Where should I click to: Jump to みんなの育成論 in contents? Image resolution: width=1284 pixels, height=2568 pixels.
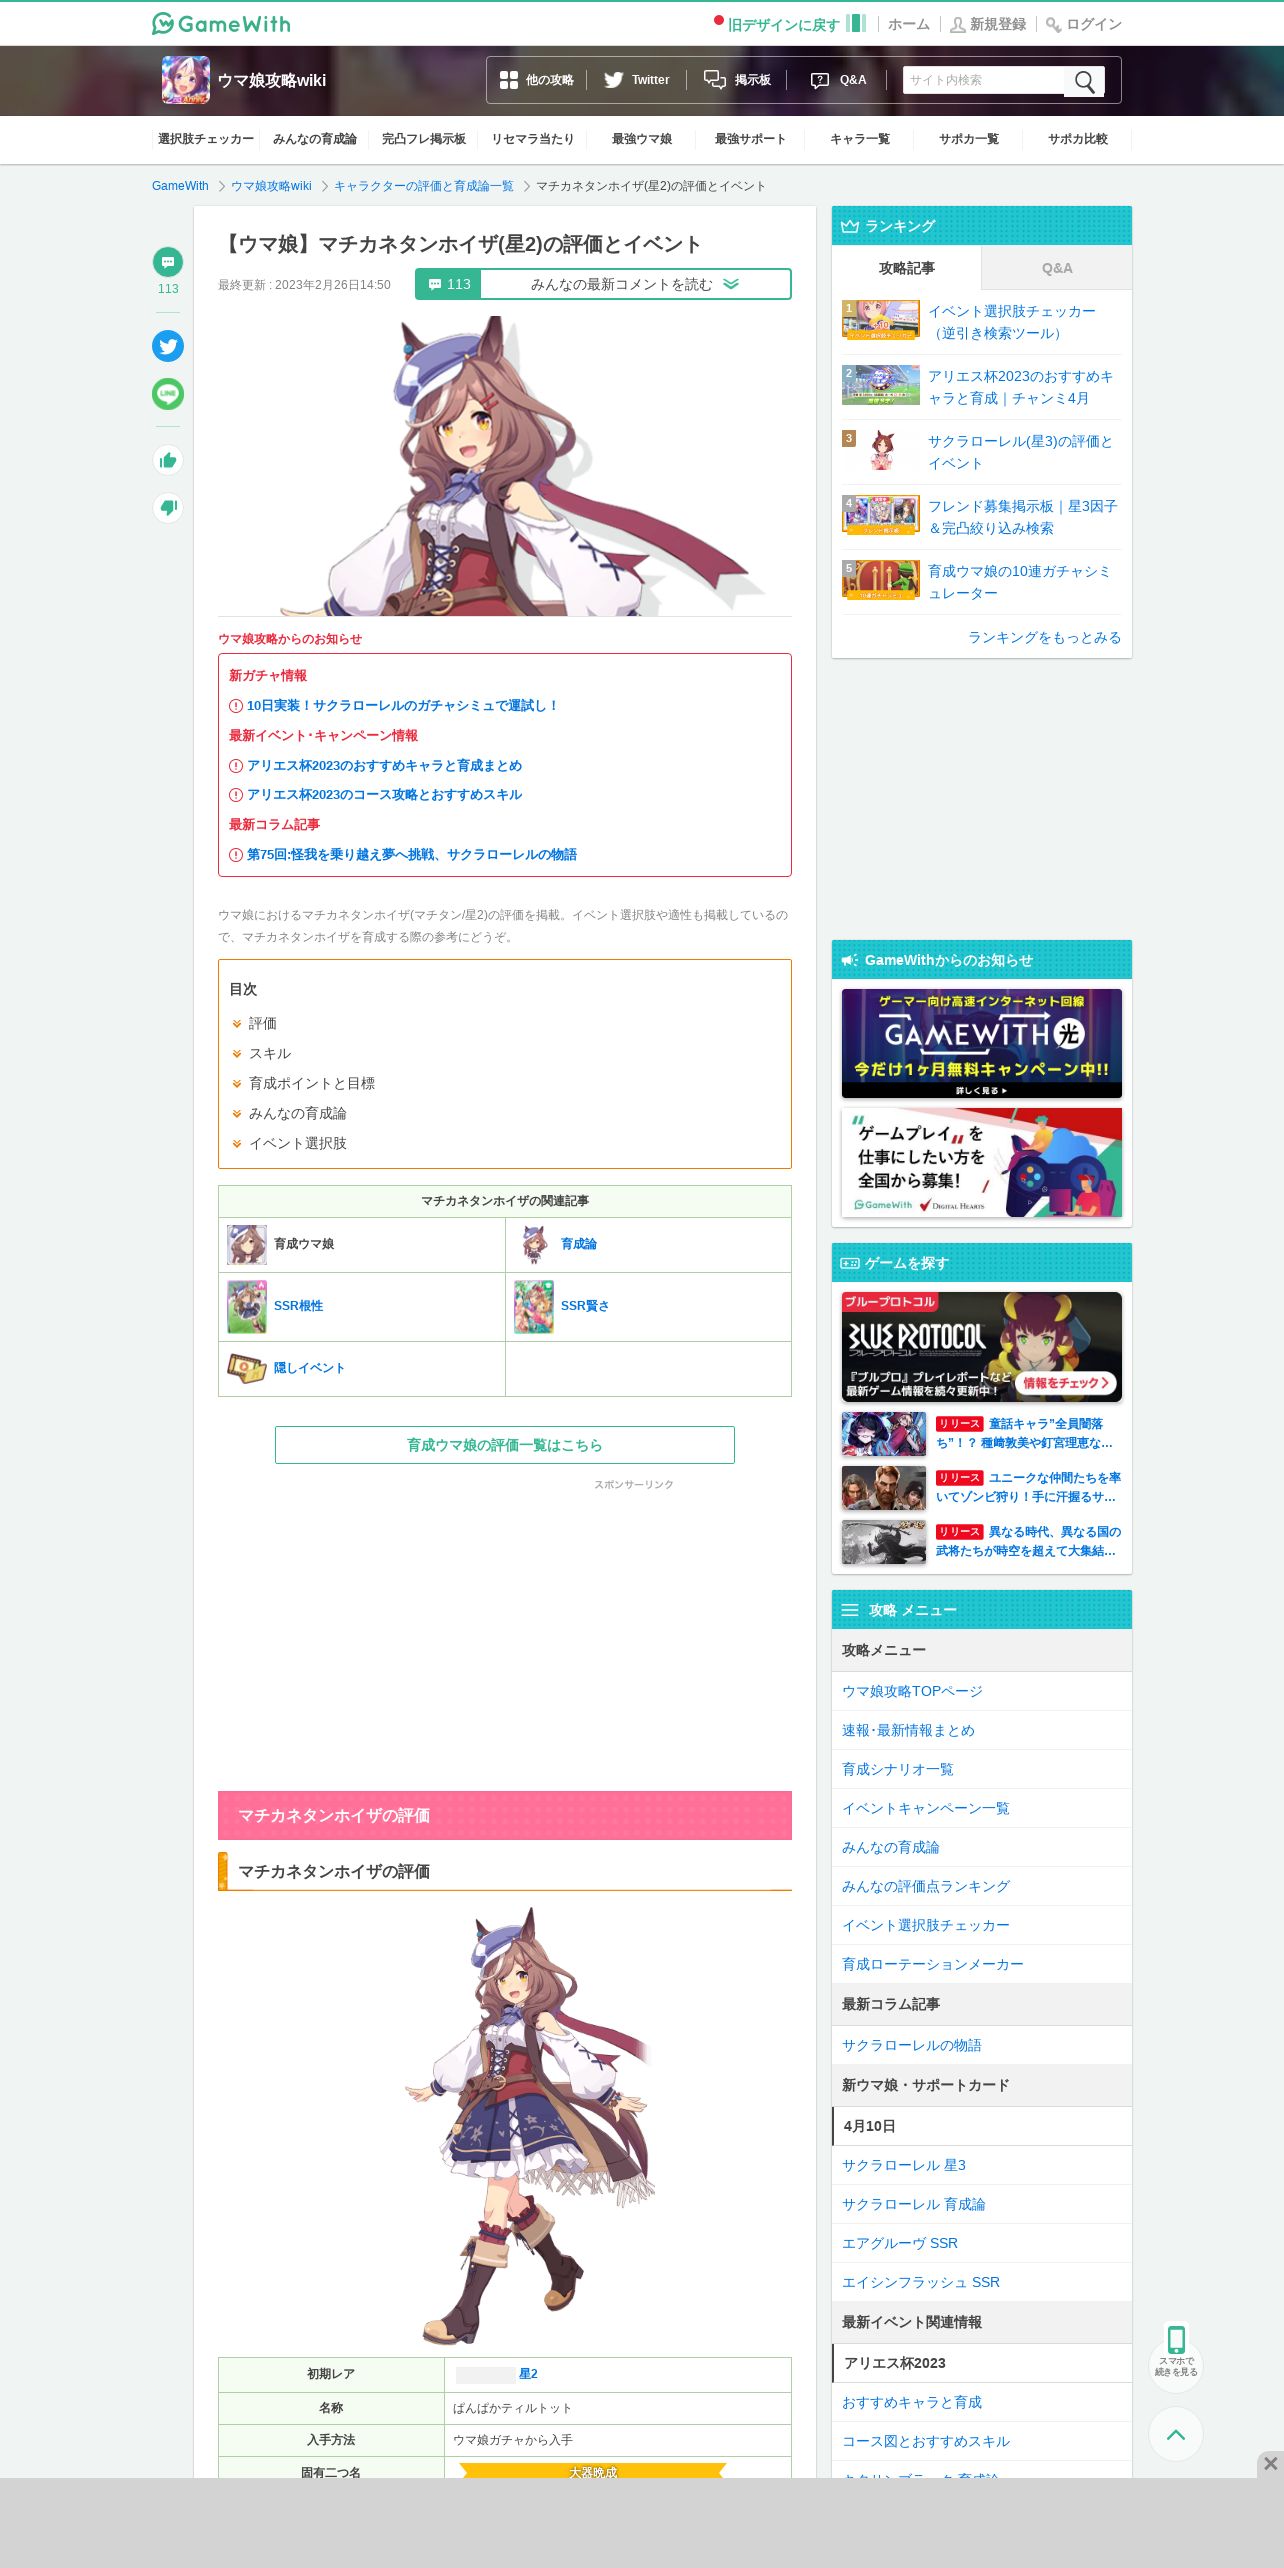click(297, 1113)
